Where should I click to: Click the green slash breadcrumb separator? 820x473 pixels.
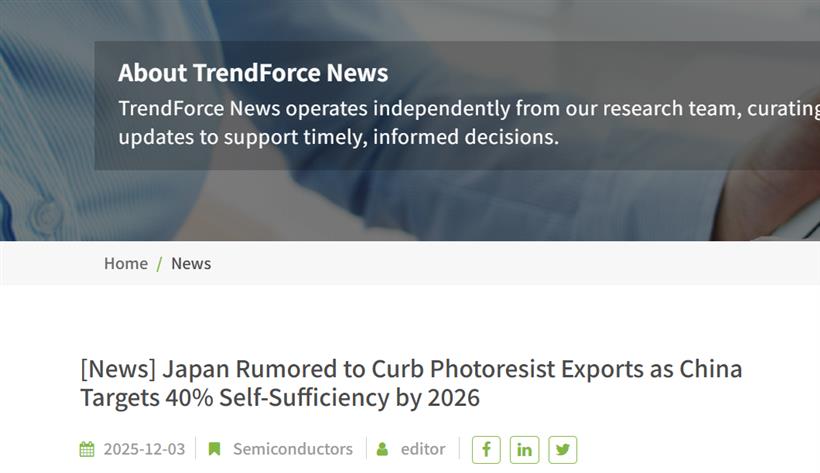159,264
